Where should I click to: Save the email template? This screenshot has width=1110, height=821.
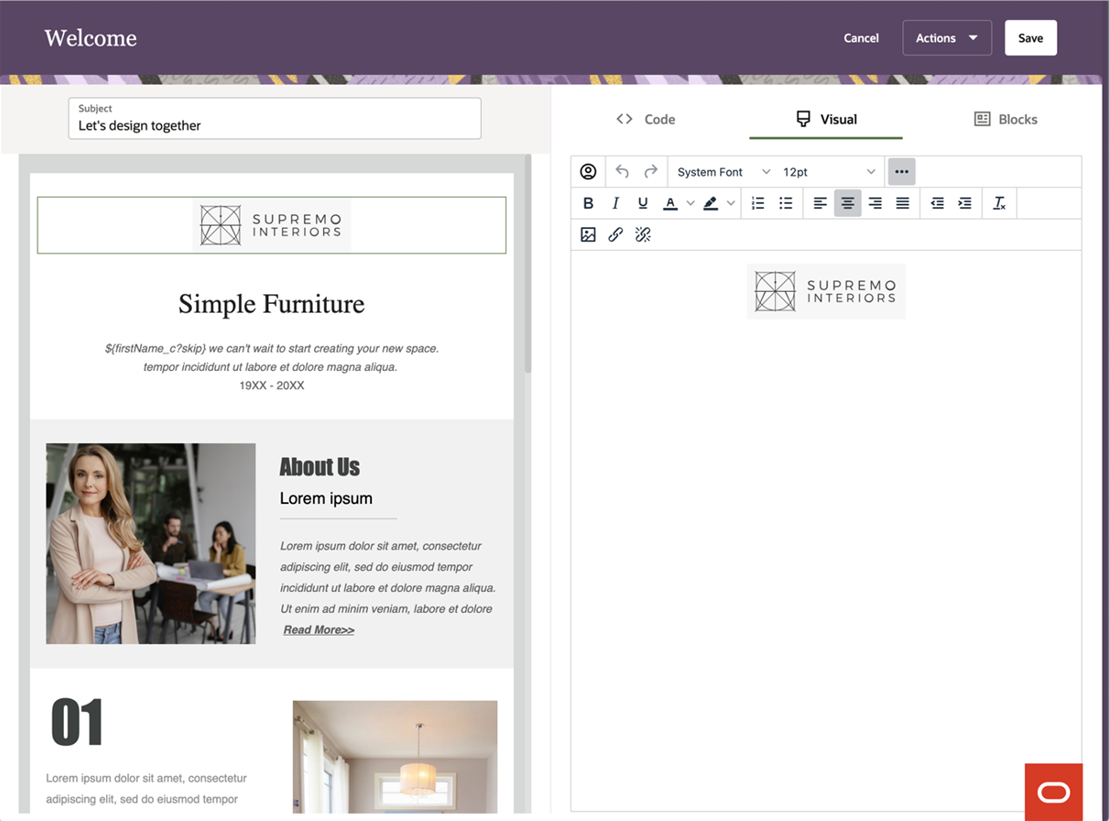(1030, 38)
